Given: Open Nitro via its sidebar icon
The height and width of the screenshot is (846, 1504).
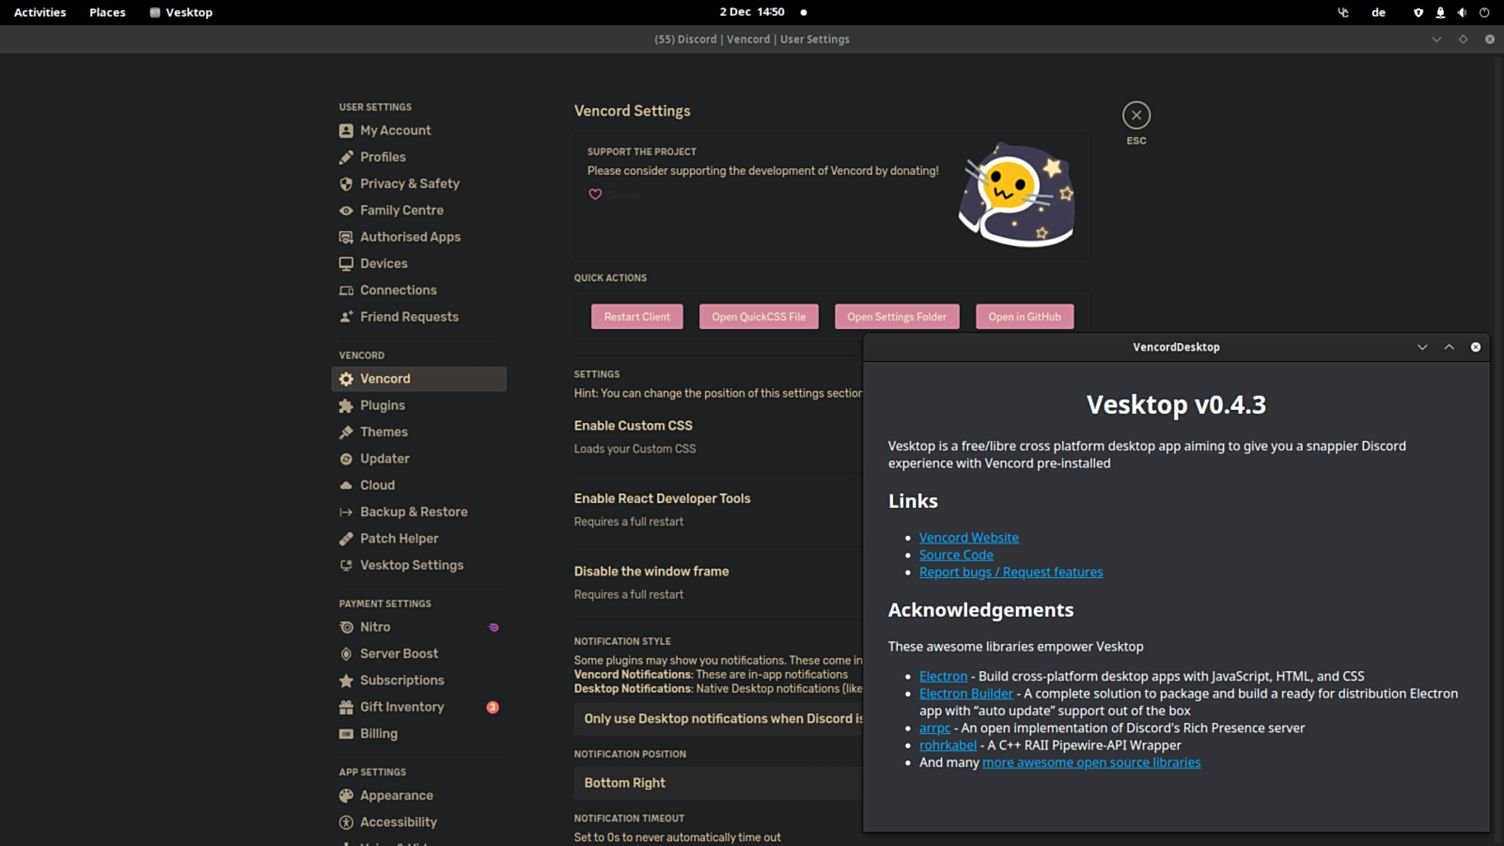Looking at the screenshot, I should pyautogui.click(x=346, y=627).
